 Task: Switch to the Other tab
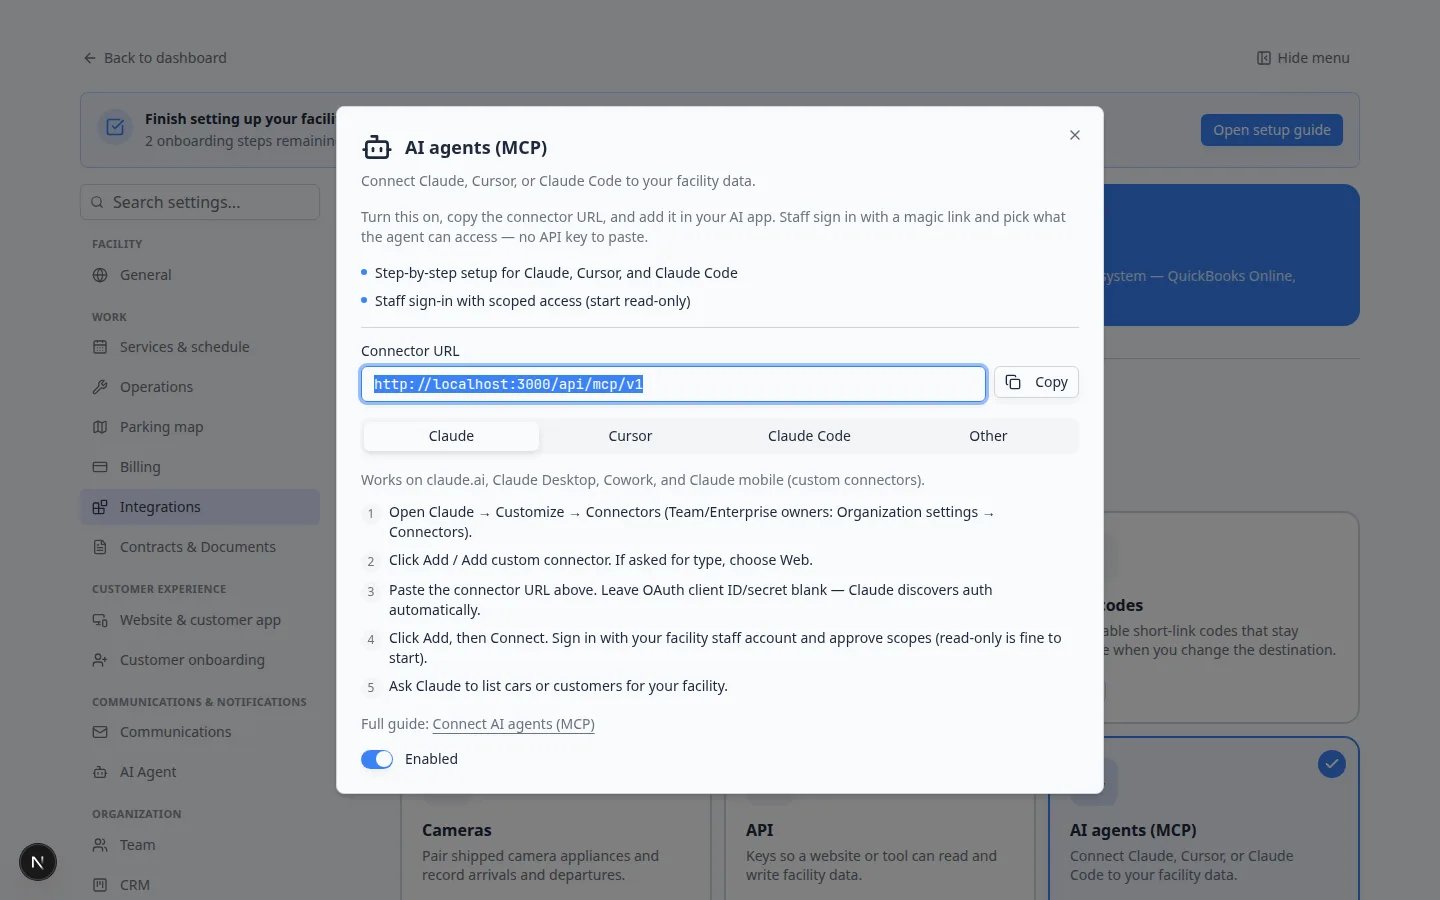point(988,436)
